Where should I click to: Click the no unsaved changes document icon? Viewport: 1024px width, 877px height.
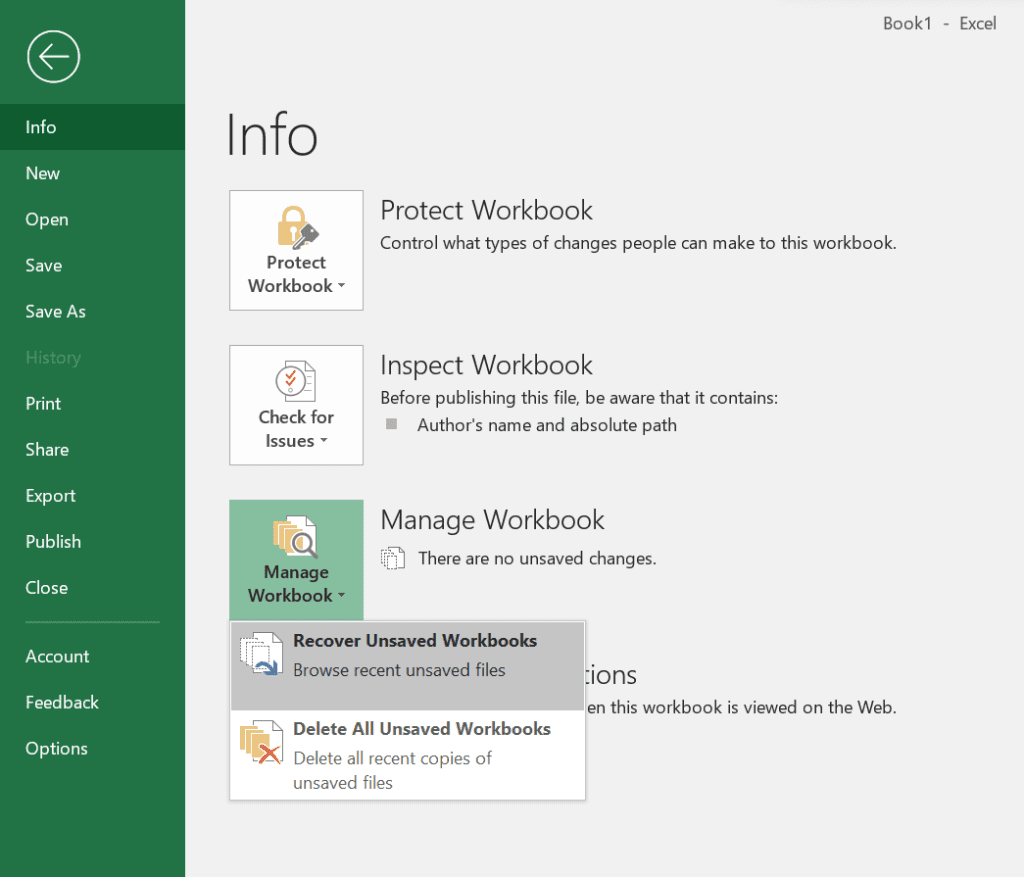393,559
